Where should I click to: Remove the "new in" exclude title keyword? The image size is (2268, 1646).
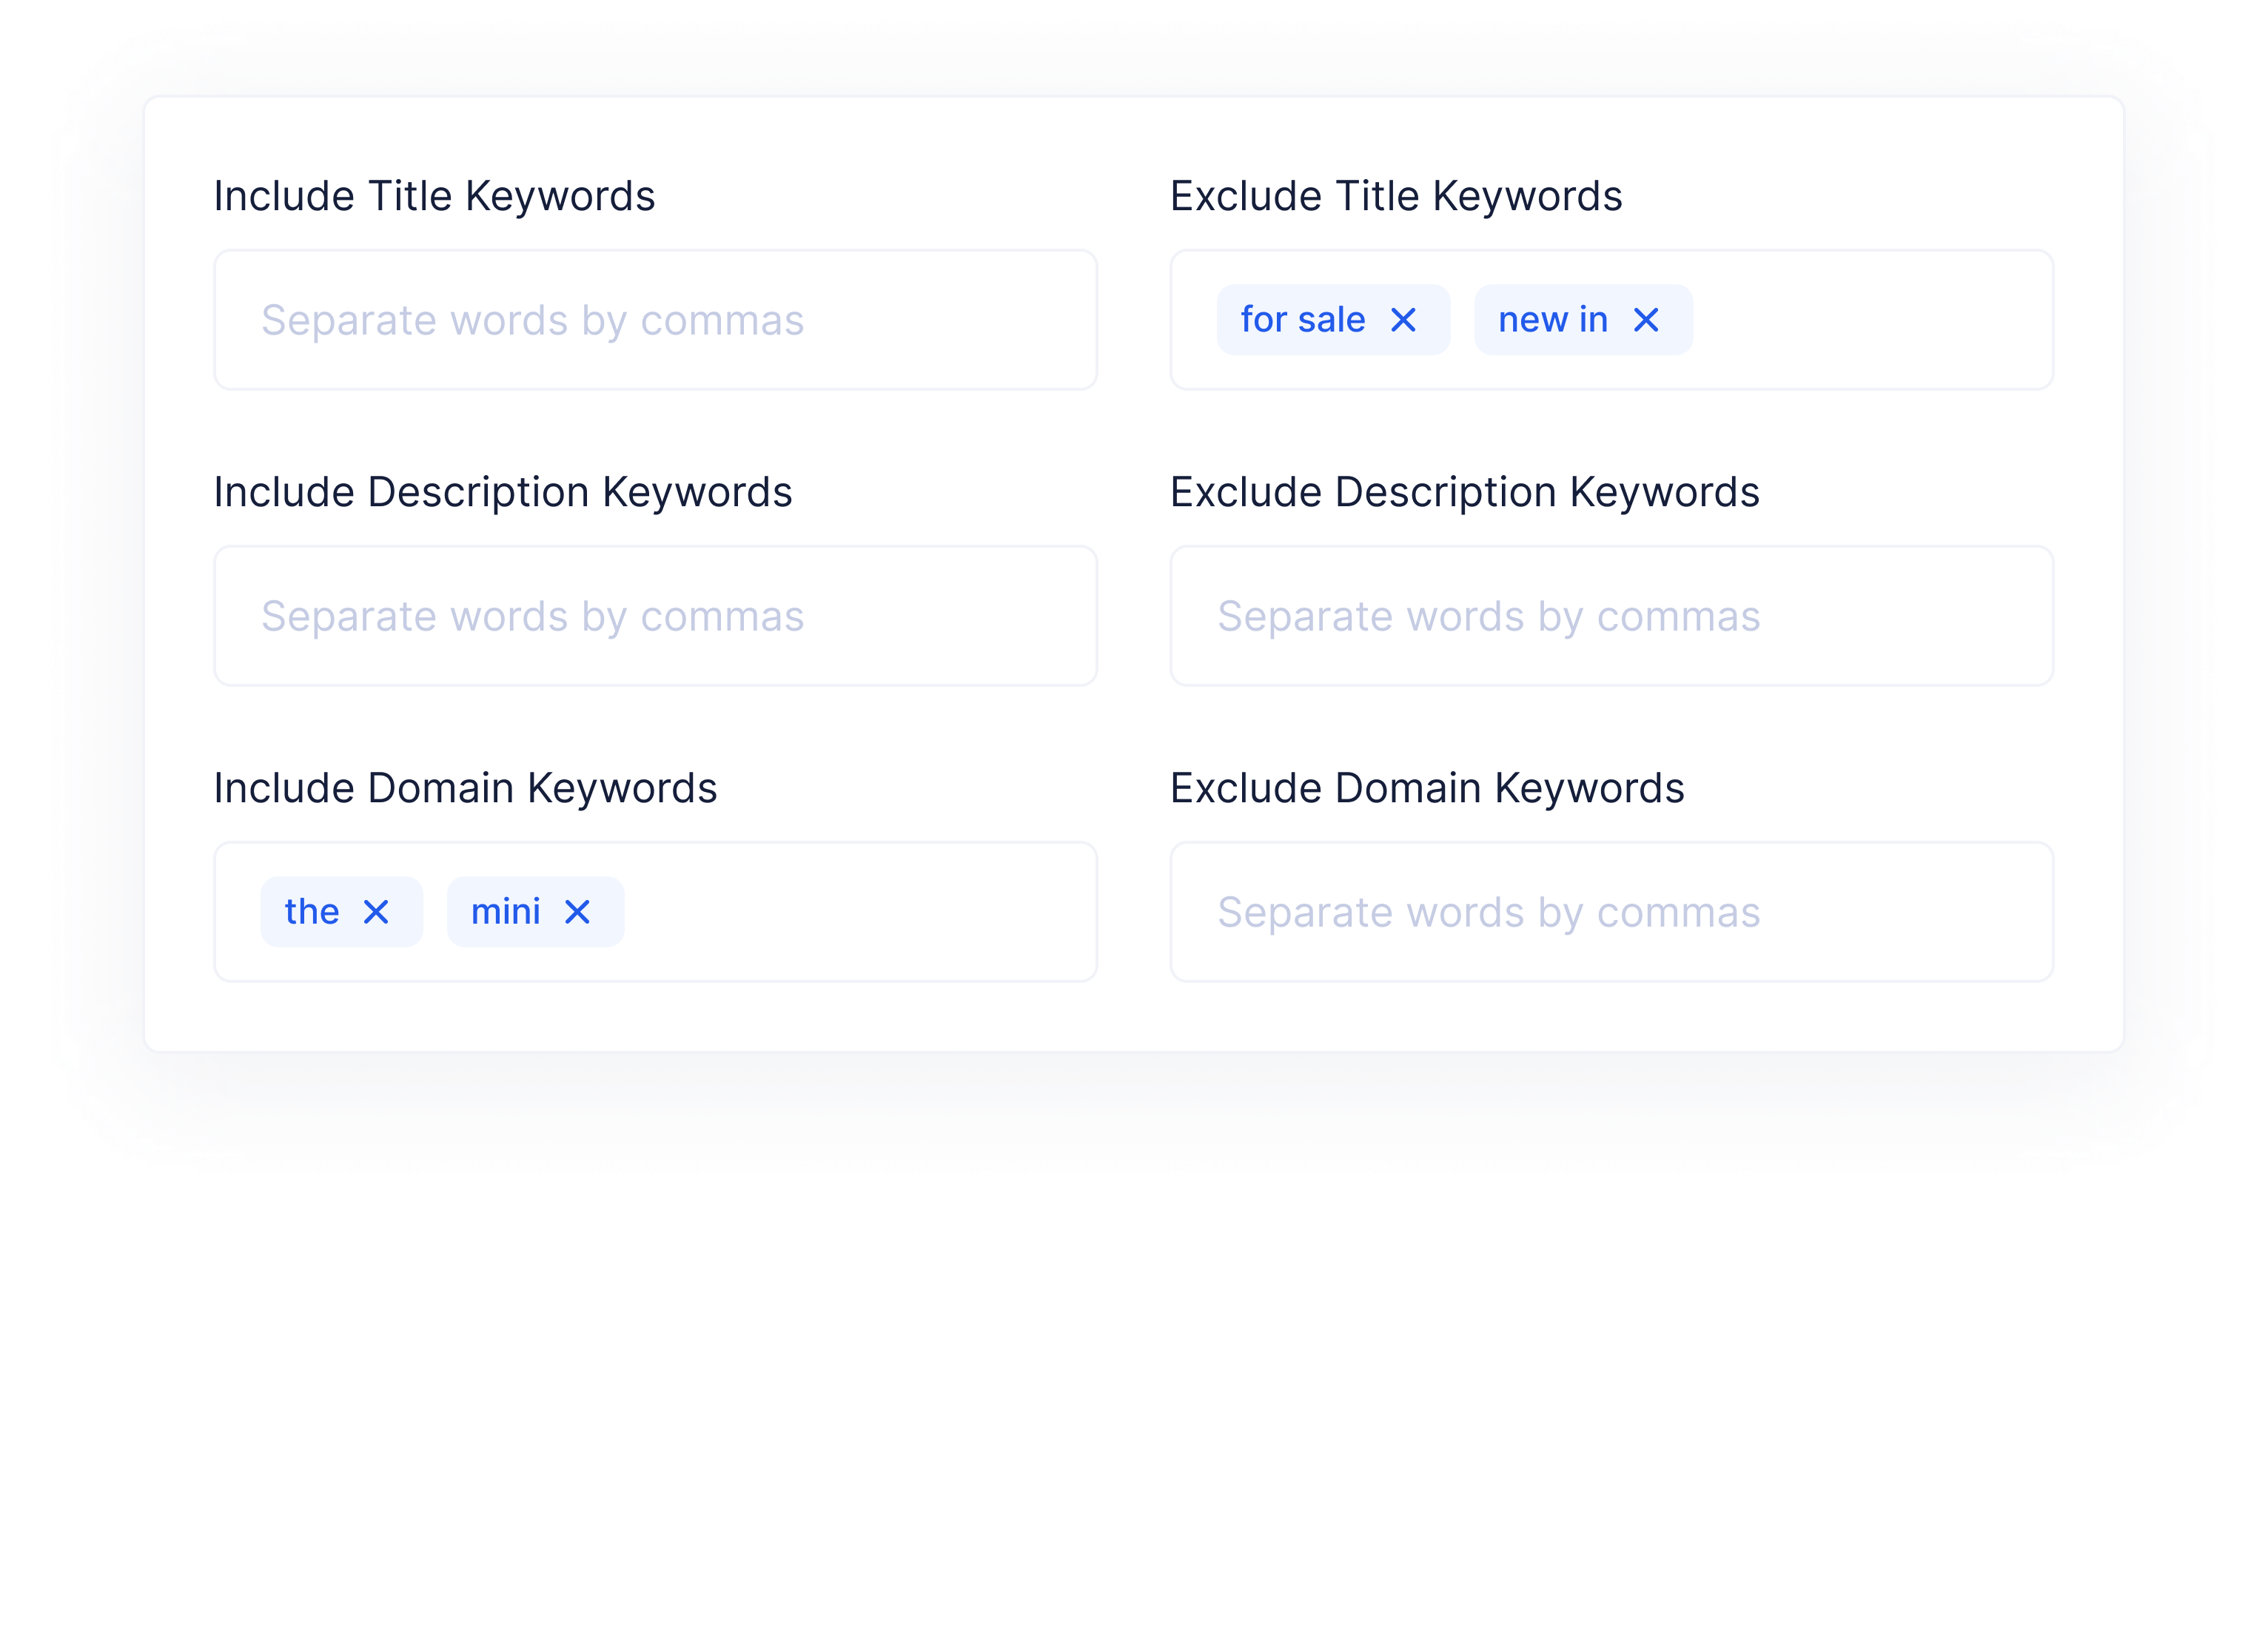click(x=1646, y=320)
